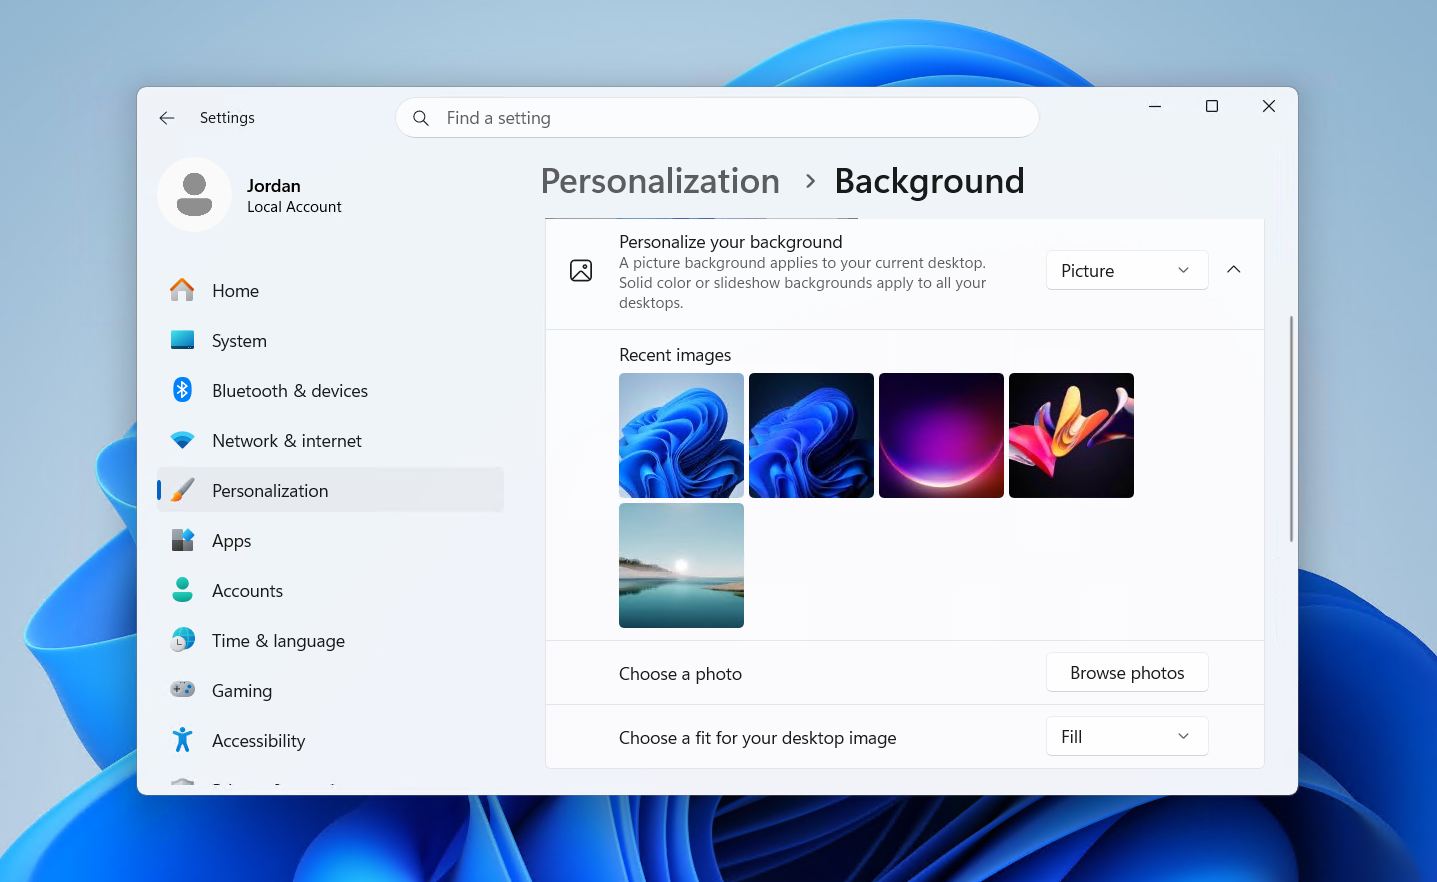Open the Home settings page
This screenshot has width=1437, height=882.
pos(330,290)
